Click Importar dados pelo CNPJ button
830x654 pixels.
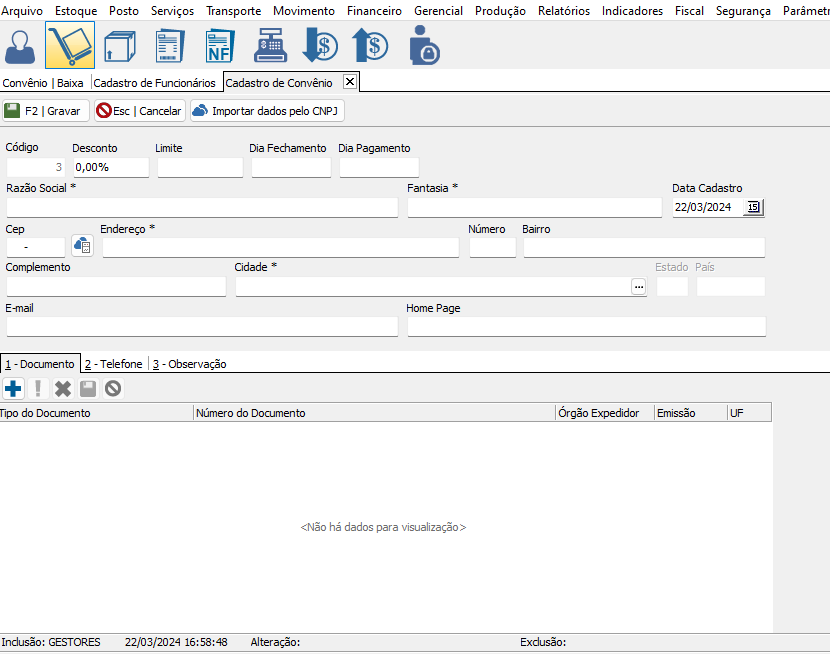[267, 111]
